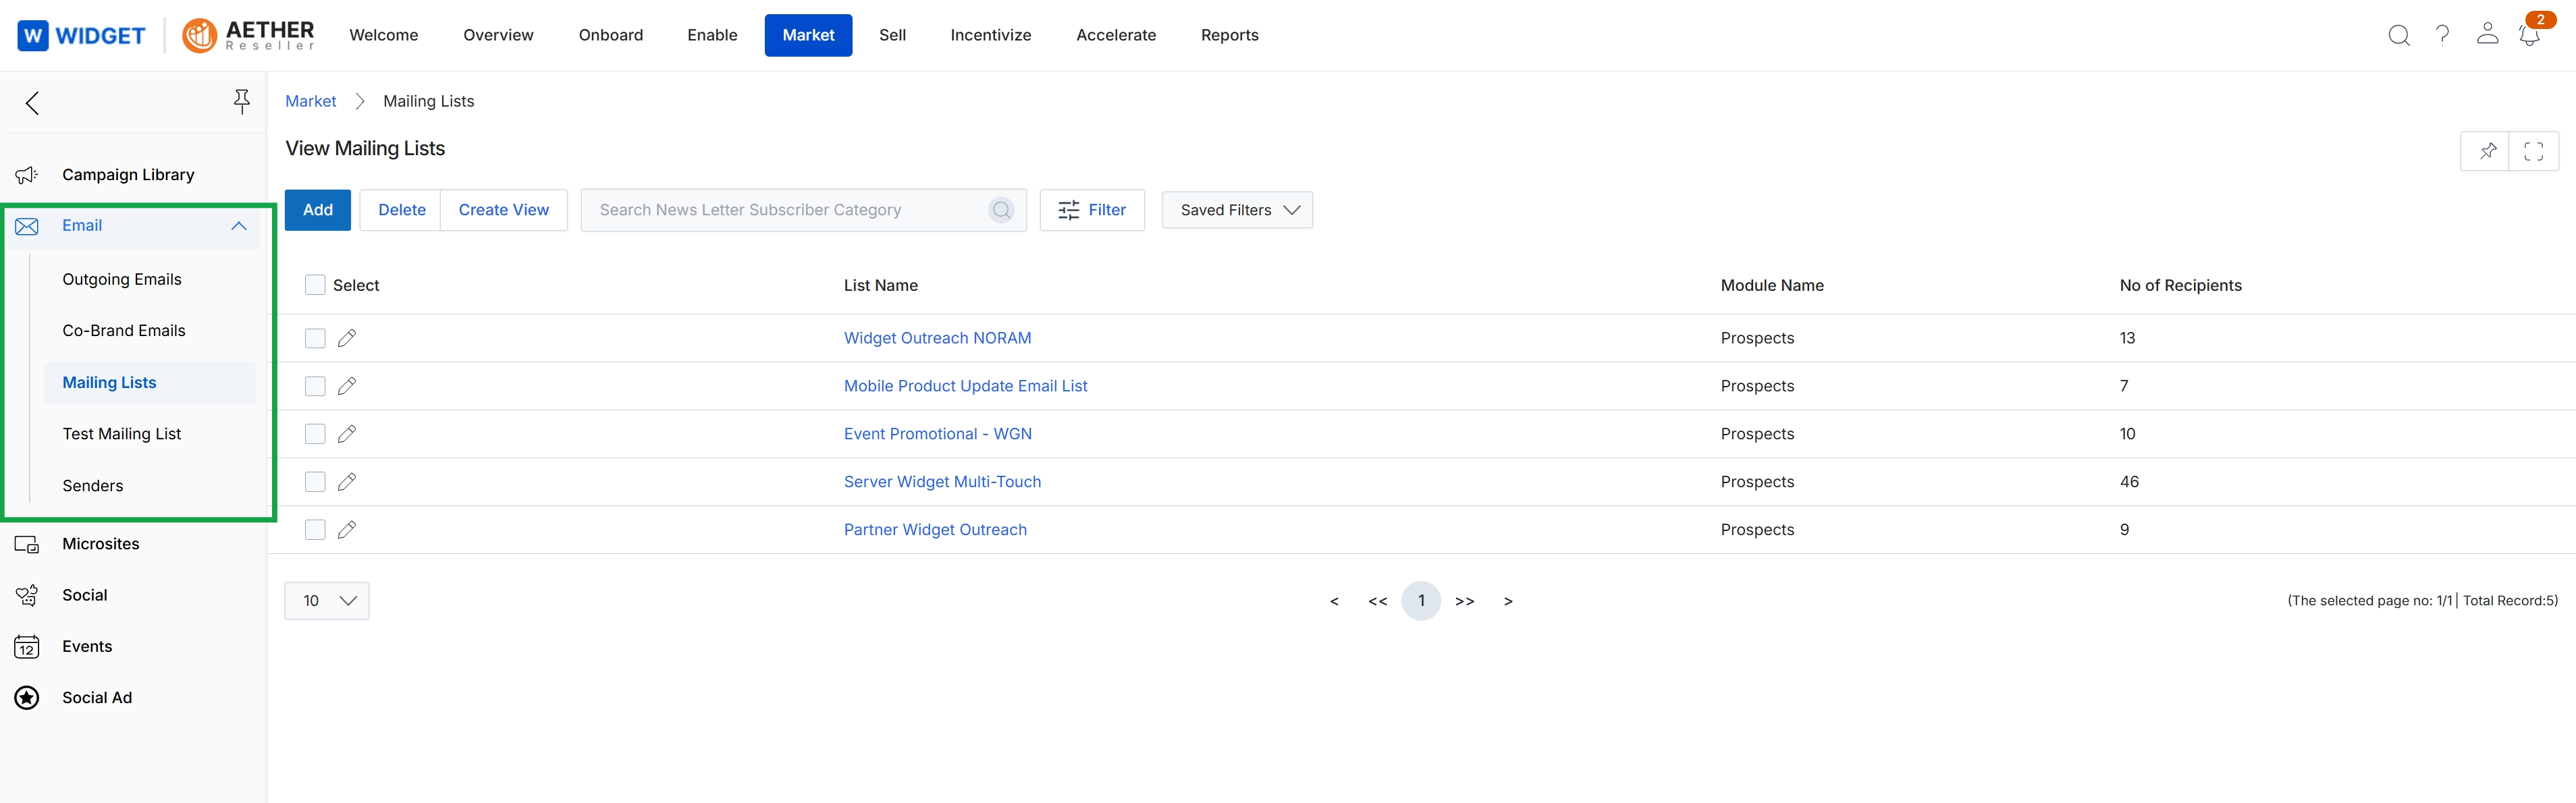Edit Widget Outreach NORAM with pencil icon
The image size is (2576, 803).
point(347,339)
